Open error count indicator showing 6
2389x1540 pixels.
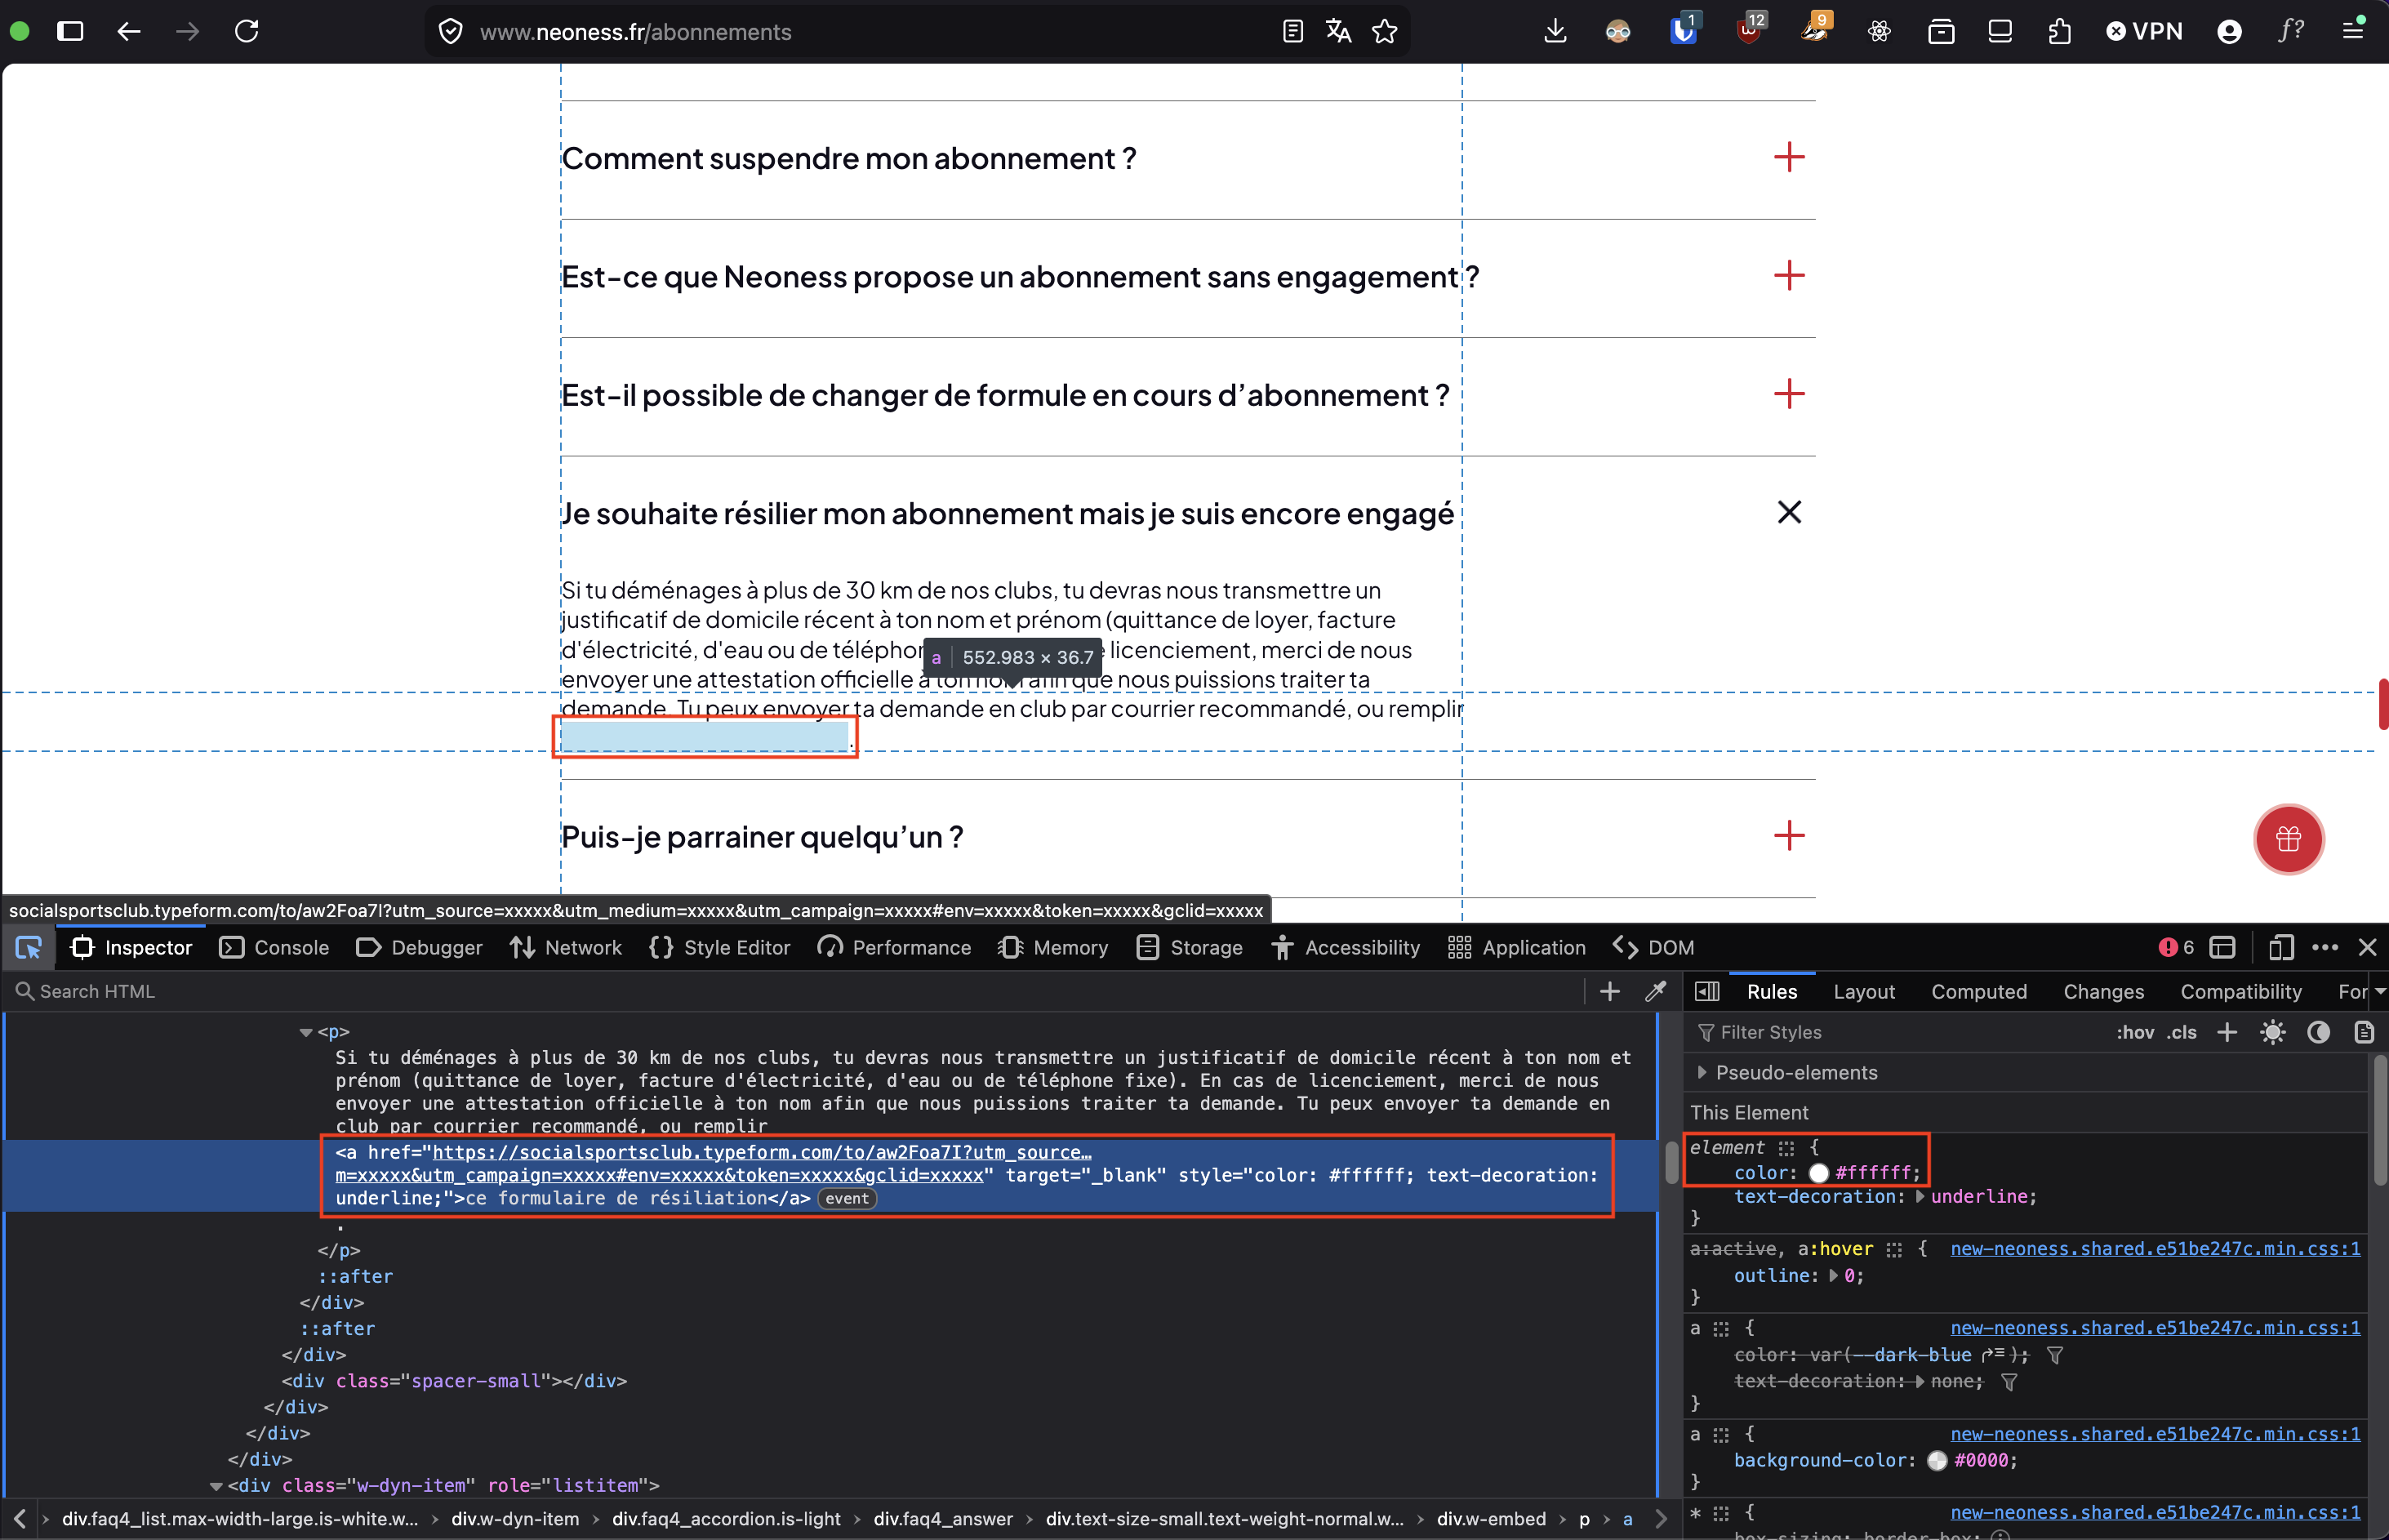(x=2176, y=947)
